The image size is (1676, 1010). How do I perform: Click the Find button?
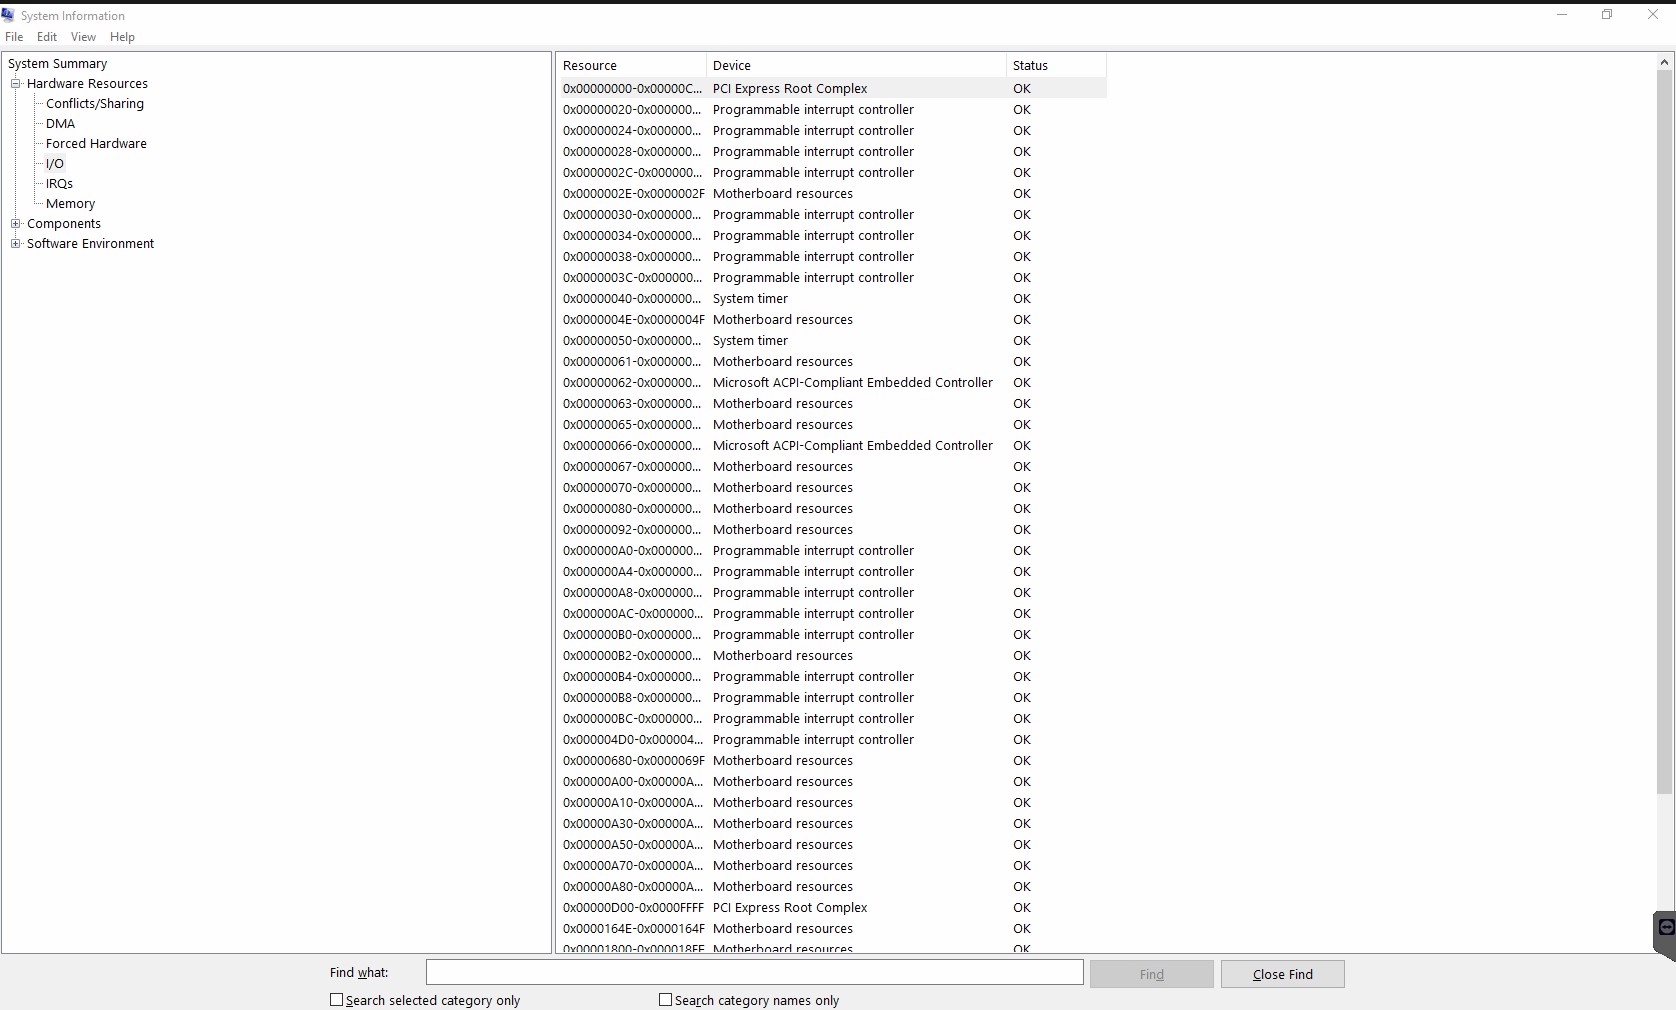[1152, 974]
